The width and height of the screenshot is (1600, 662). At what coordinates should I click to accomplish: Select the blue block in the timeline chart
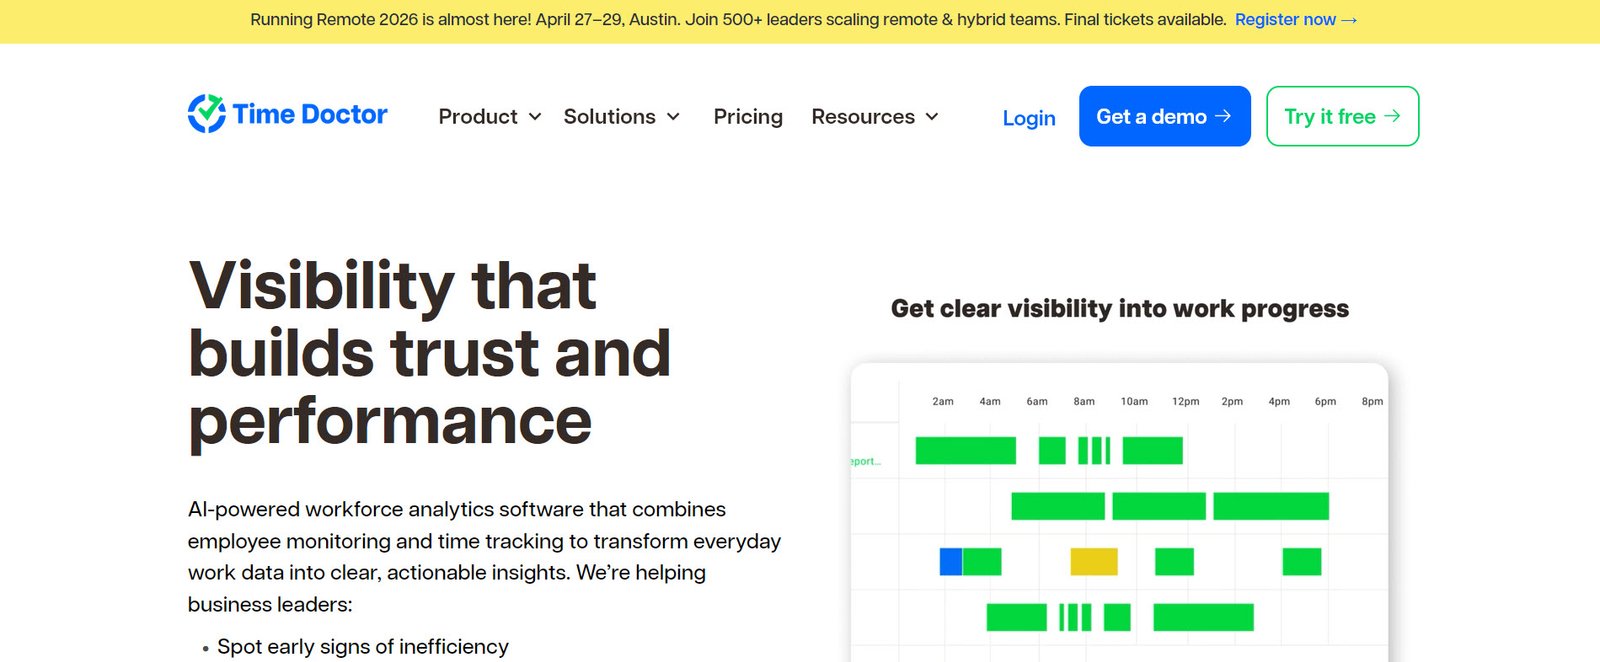coord(950,562)
